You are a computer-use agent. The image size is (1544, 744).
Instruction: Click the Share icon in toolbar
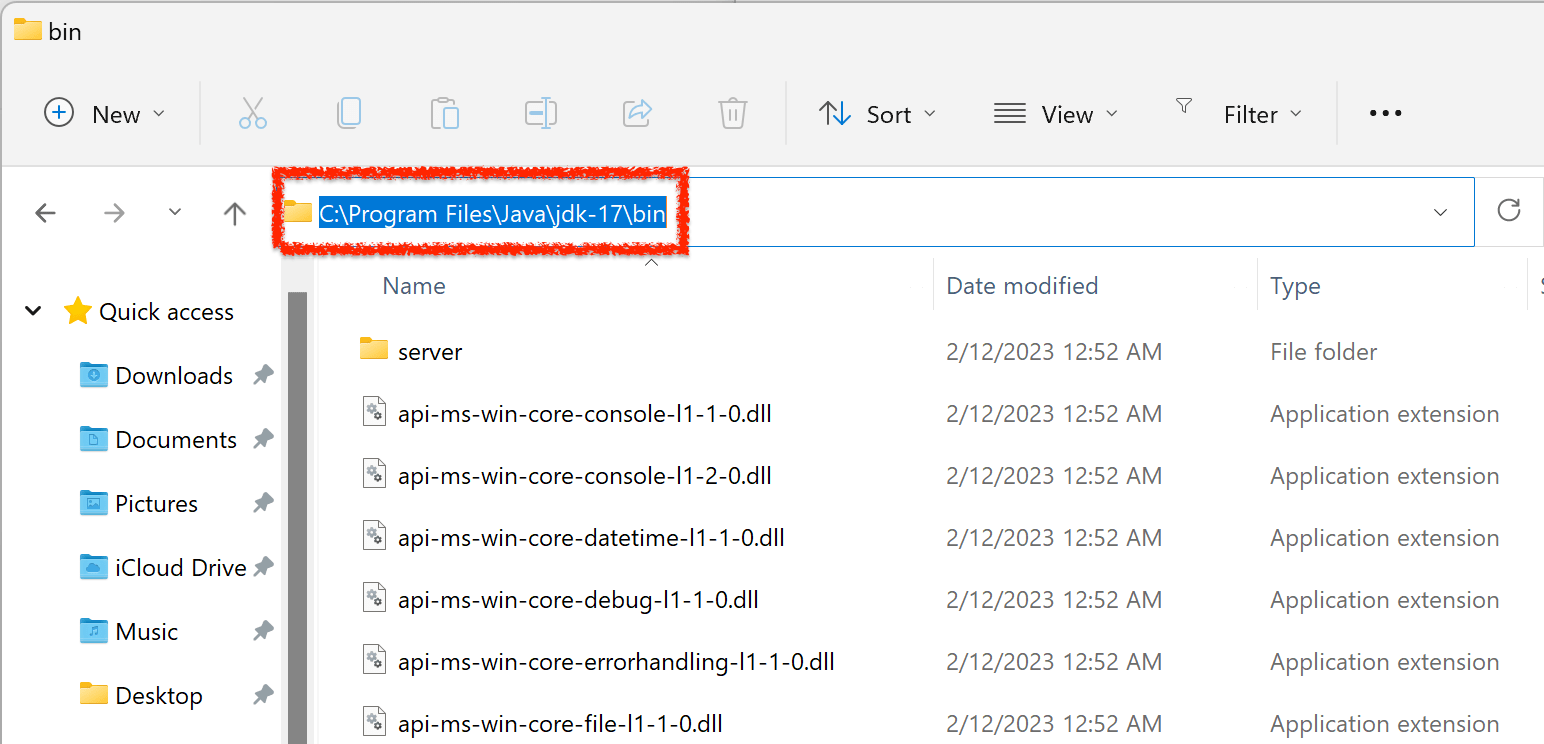(637, 113)
